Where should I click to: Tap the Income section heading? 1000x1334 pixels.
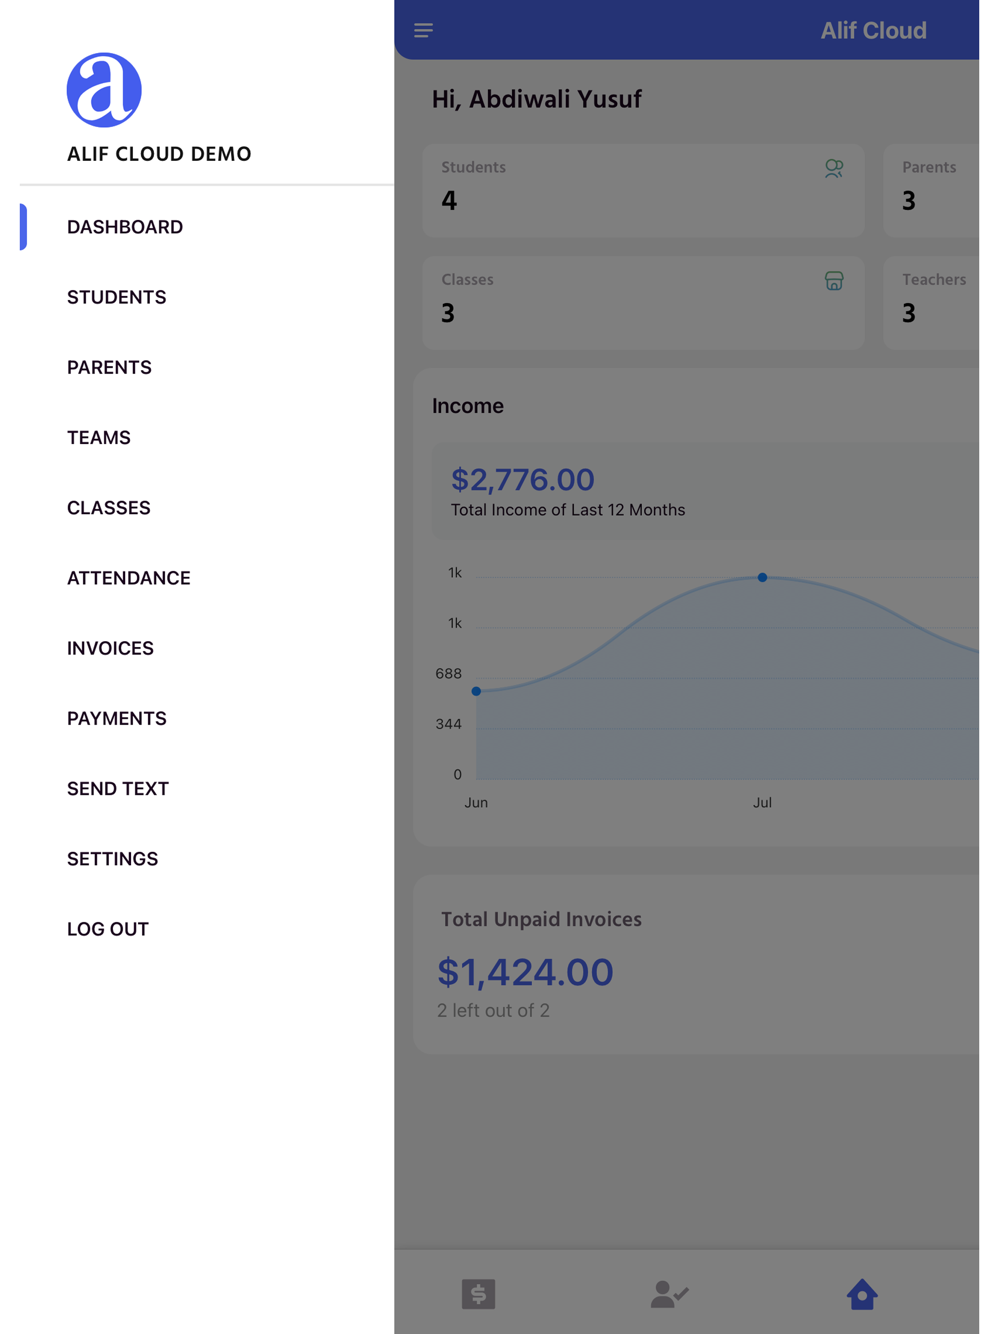[x=468, y=406]
